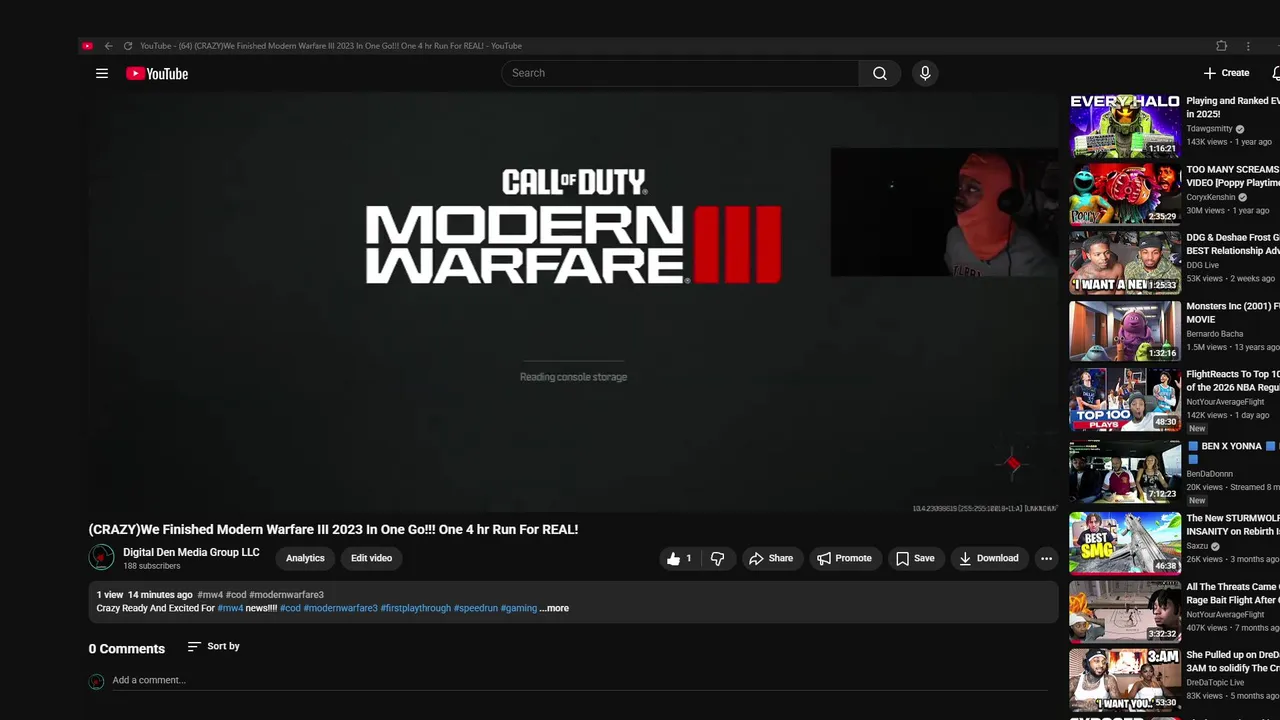
Task: Reload the page with refresh icon
Action: click(127, 46)
